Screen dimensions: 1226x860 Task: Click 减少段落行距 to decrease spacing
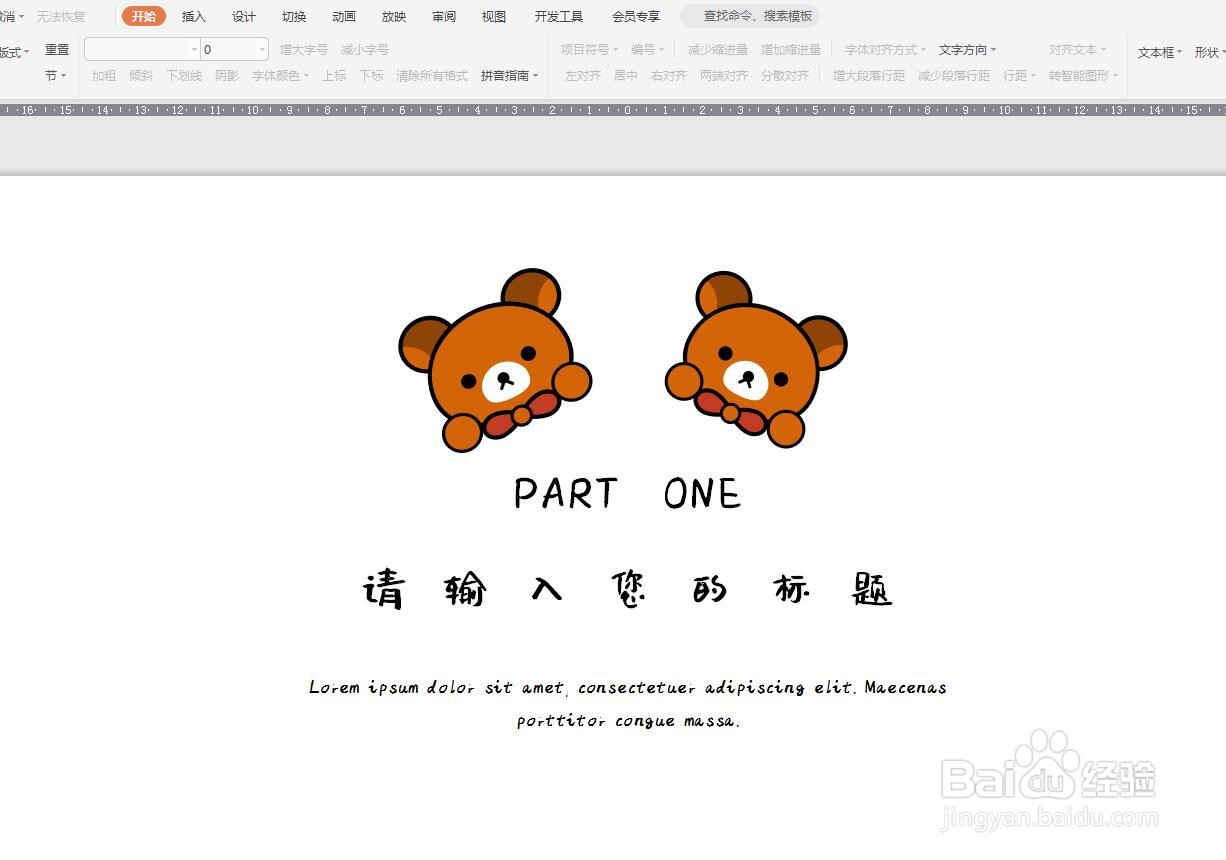point(954,76)
